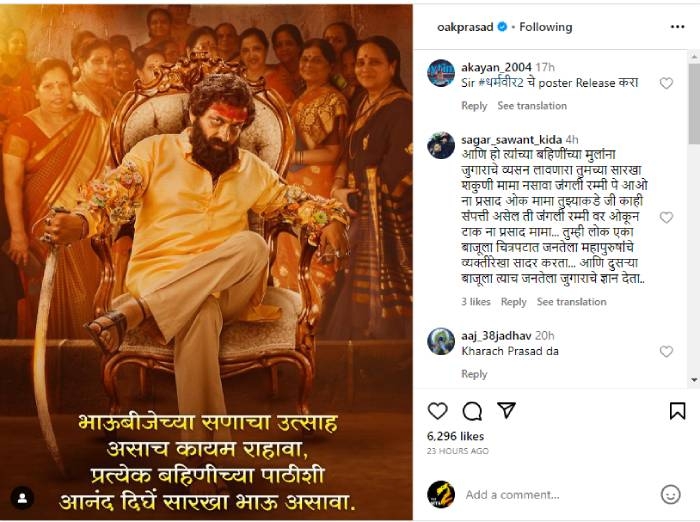Open the oakprasad profile link
Screen dimensions: 700x522
[x=465, y=27]
